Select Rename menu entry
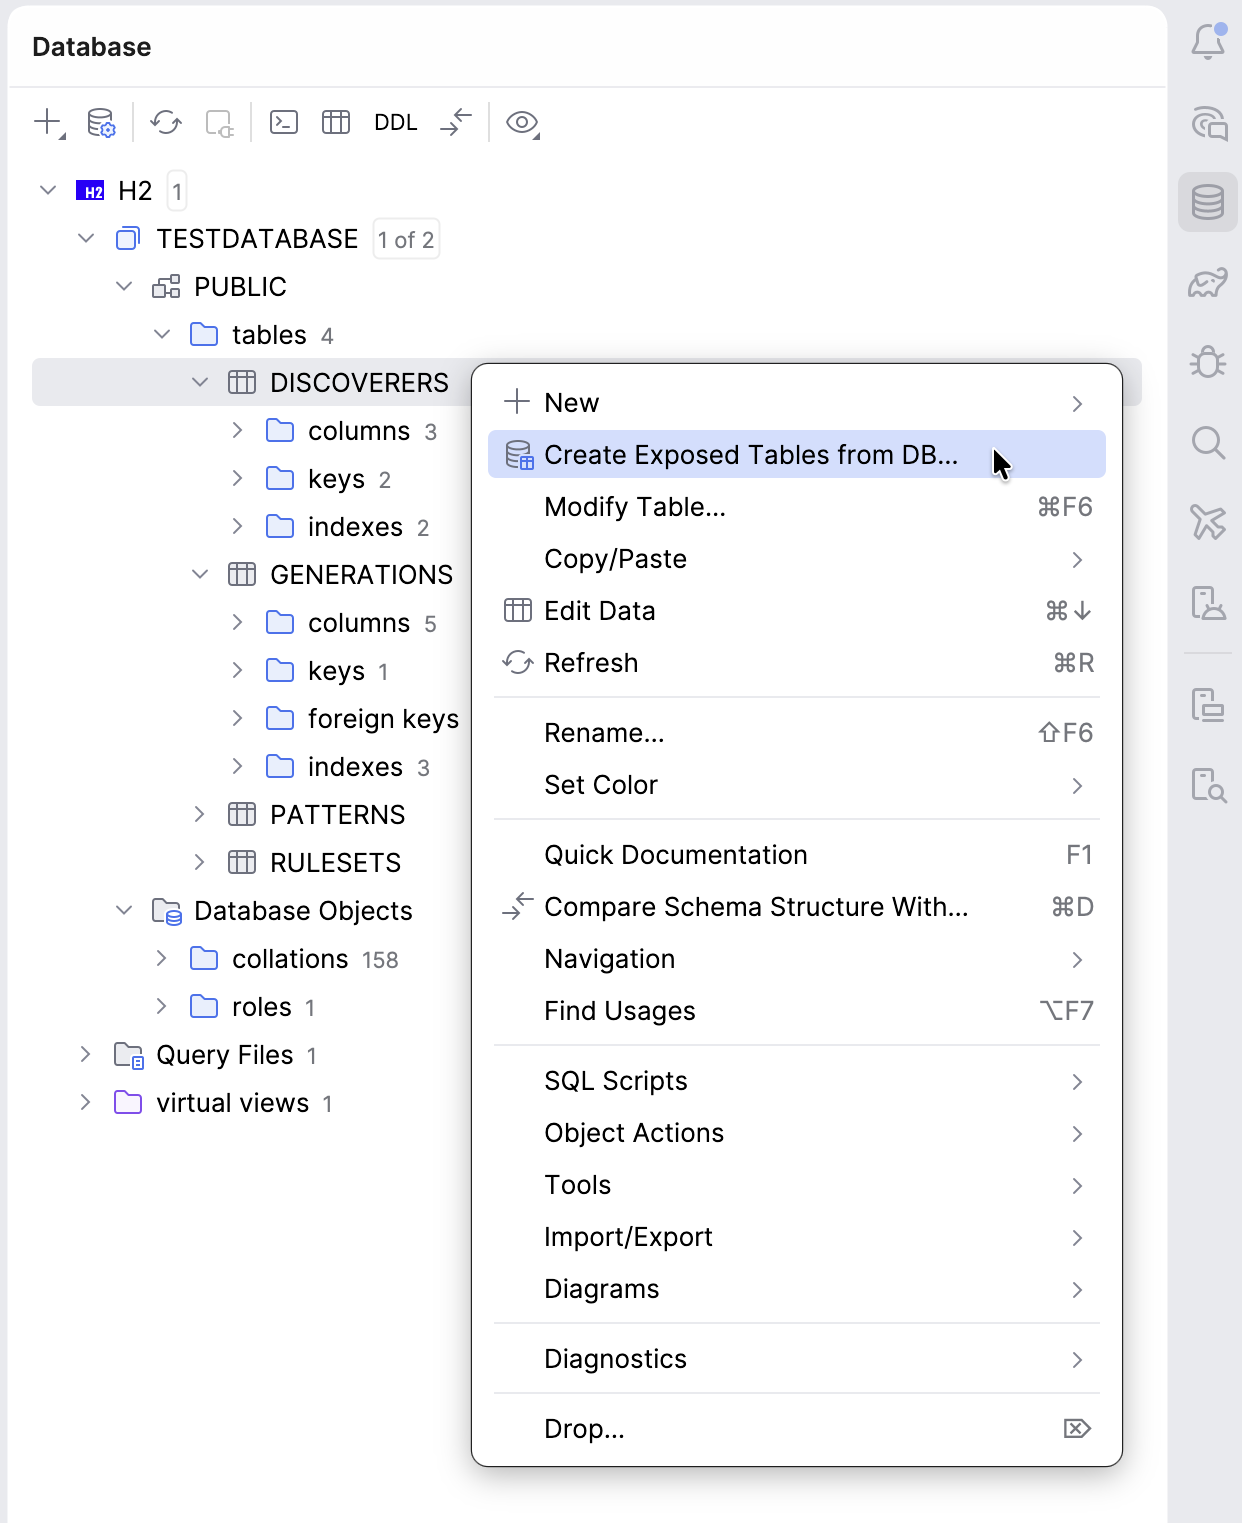Image resolution: width=1242 pixels, height=1523 pixels. pos(797,733)
